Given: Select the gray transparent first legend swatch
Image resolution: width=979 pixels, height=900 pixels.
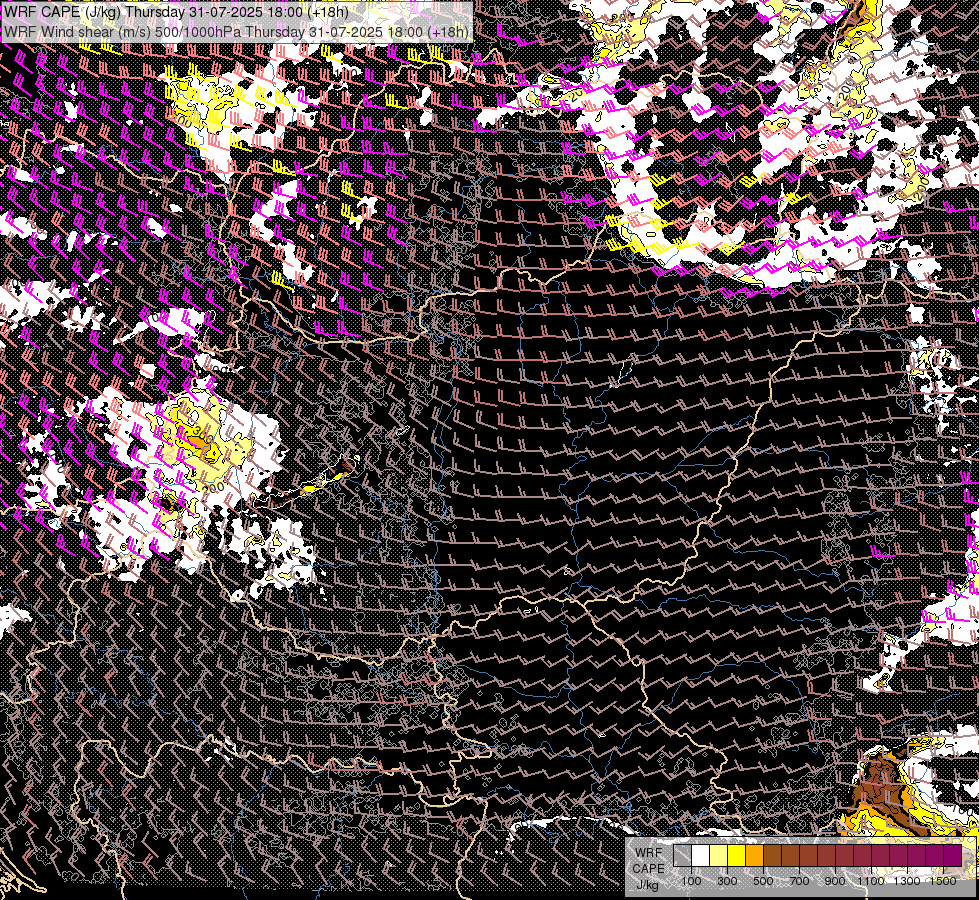Looking at the screenshot, I should (682, 856).
